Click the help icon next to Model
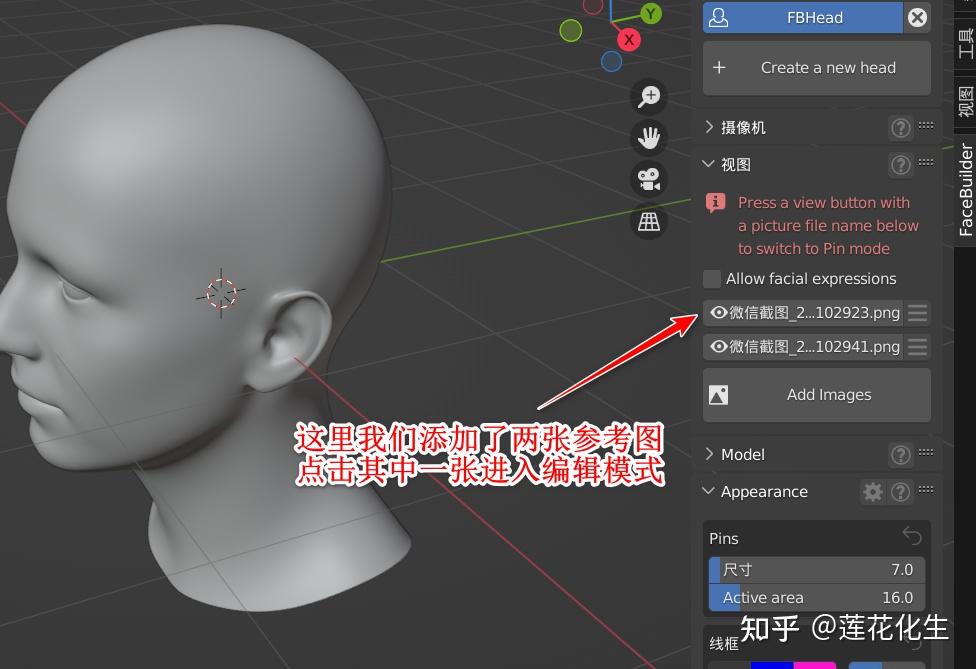This screenshot has height=669, width=976. tap(900, 454)
